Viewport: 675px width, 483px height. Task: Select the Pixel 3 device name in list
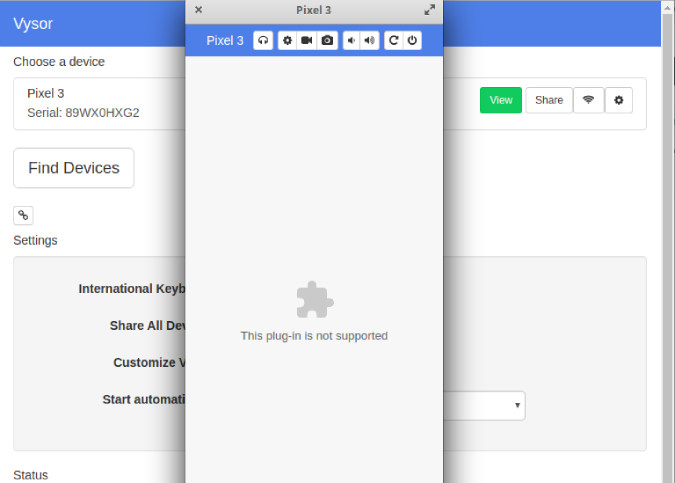coord(46,93)
